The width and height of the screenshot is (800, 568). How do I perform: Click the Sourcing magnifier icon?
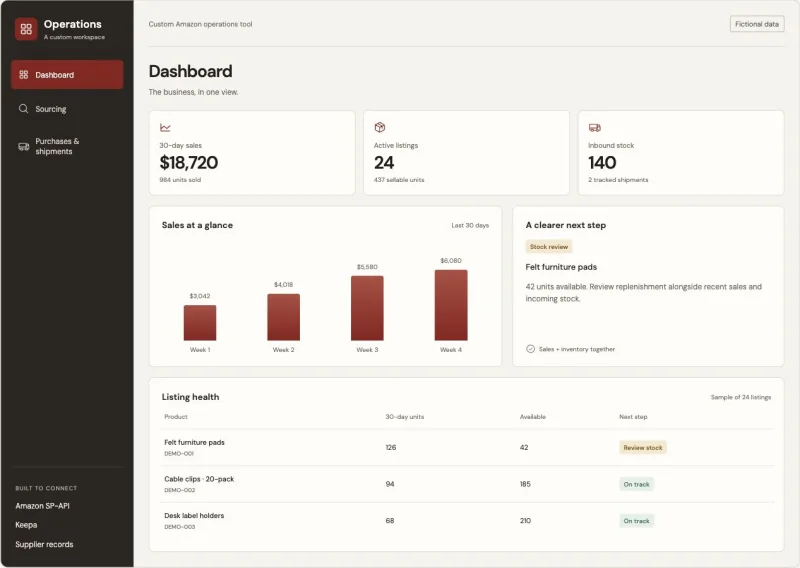[x=23, y=109]
